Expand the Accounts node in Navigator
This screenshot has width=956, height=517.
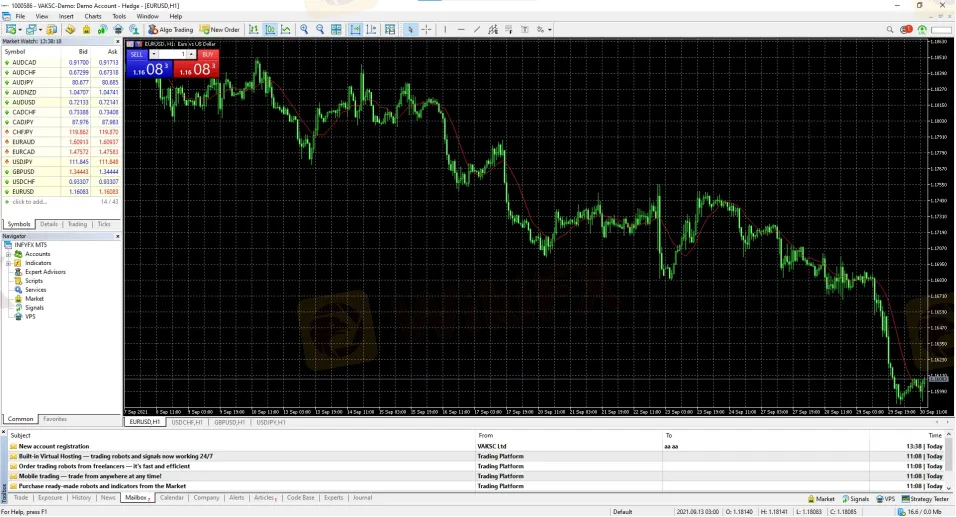pyautogui.click(x=9, y=254)
